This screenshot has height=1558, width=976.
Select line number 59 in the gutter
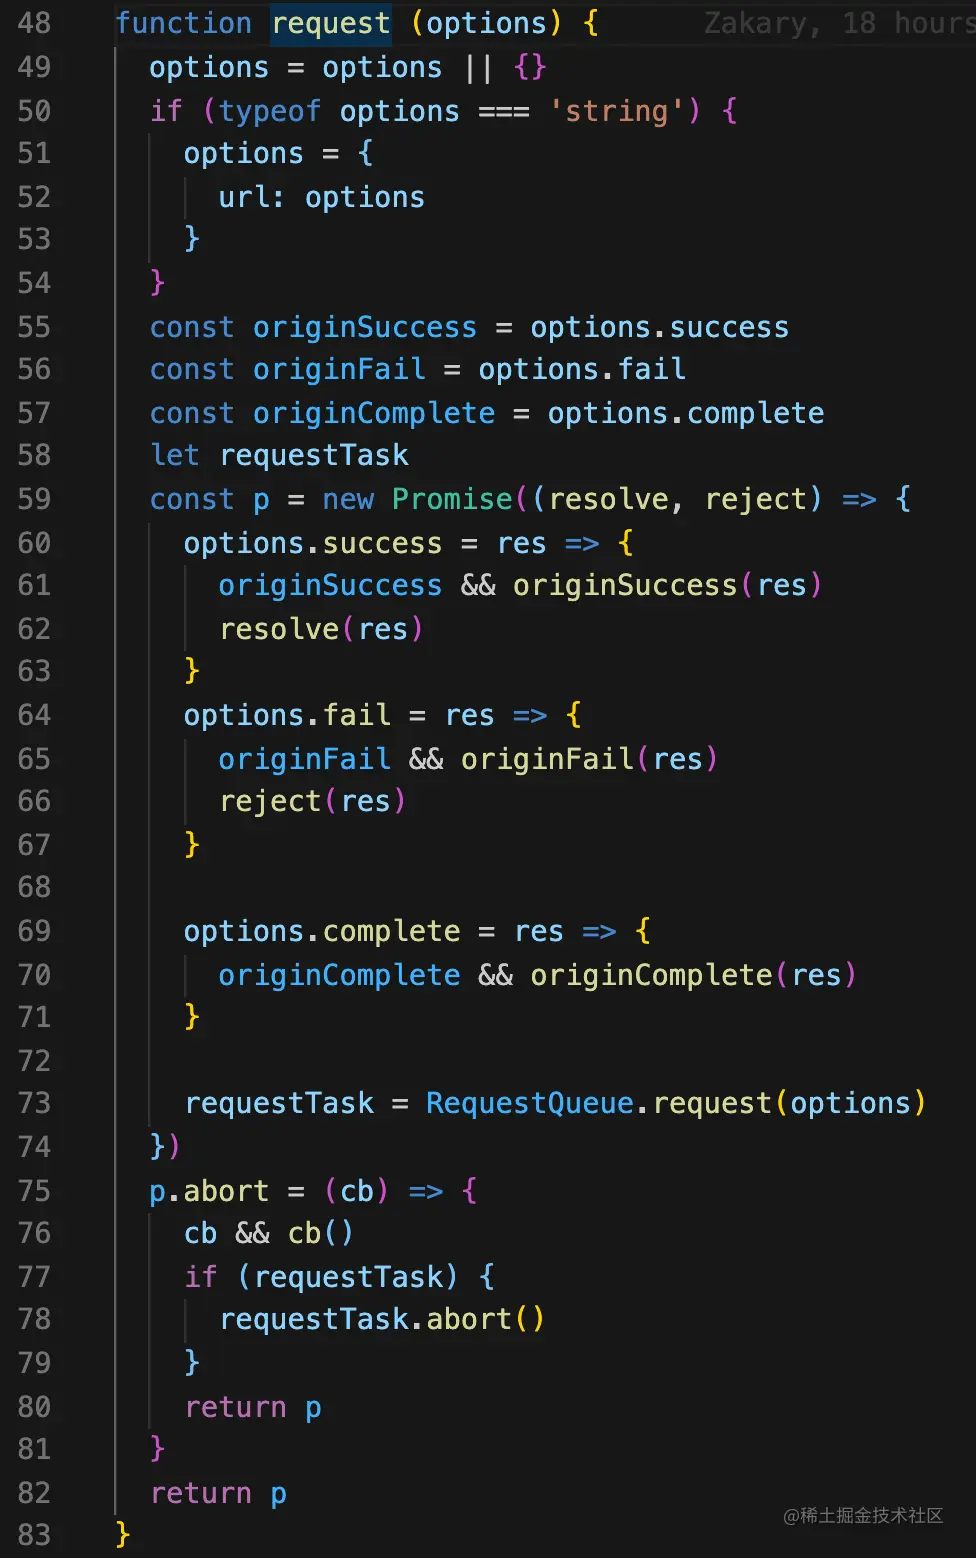coord(34,499)
